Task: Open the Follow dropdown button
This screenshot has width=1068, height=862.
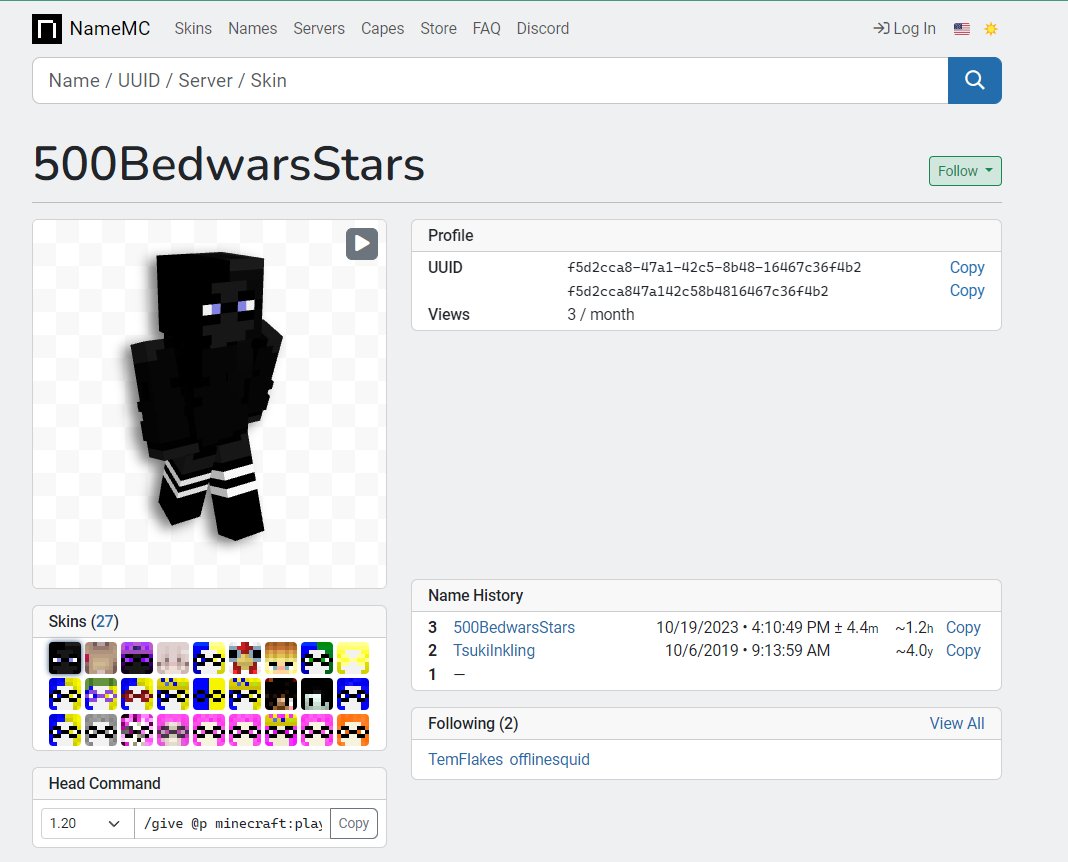Action: [965, 171]
